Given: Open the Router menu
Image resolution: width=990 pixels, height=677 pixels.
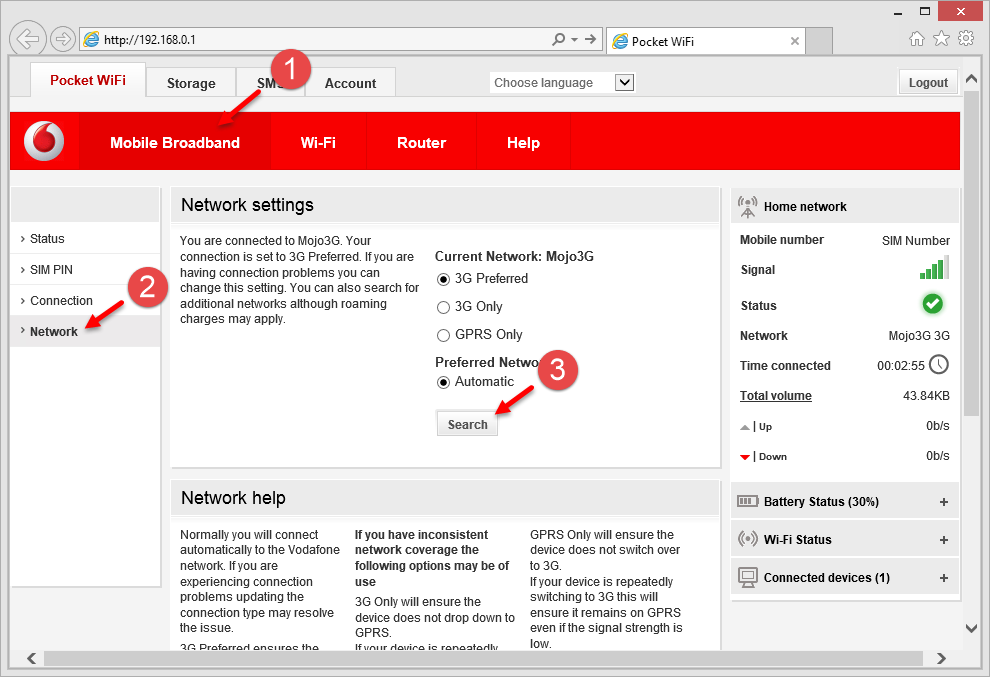Looking at the screenshot, I should pyautogui.click(x=421, y=143).
